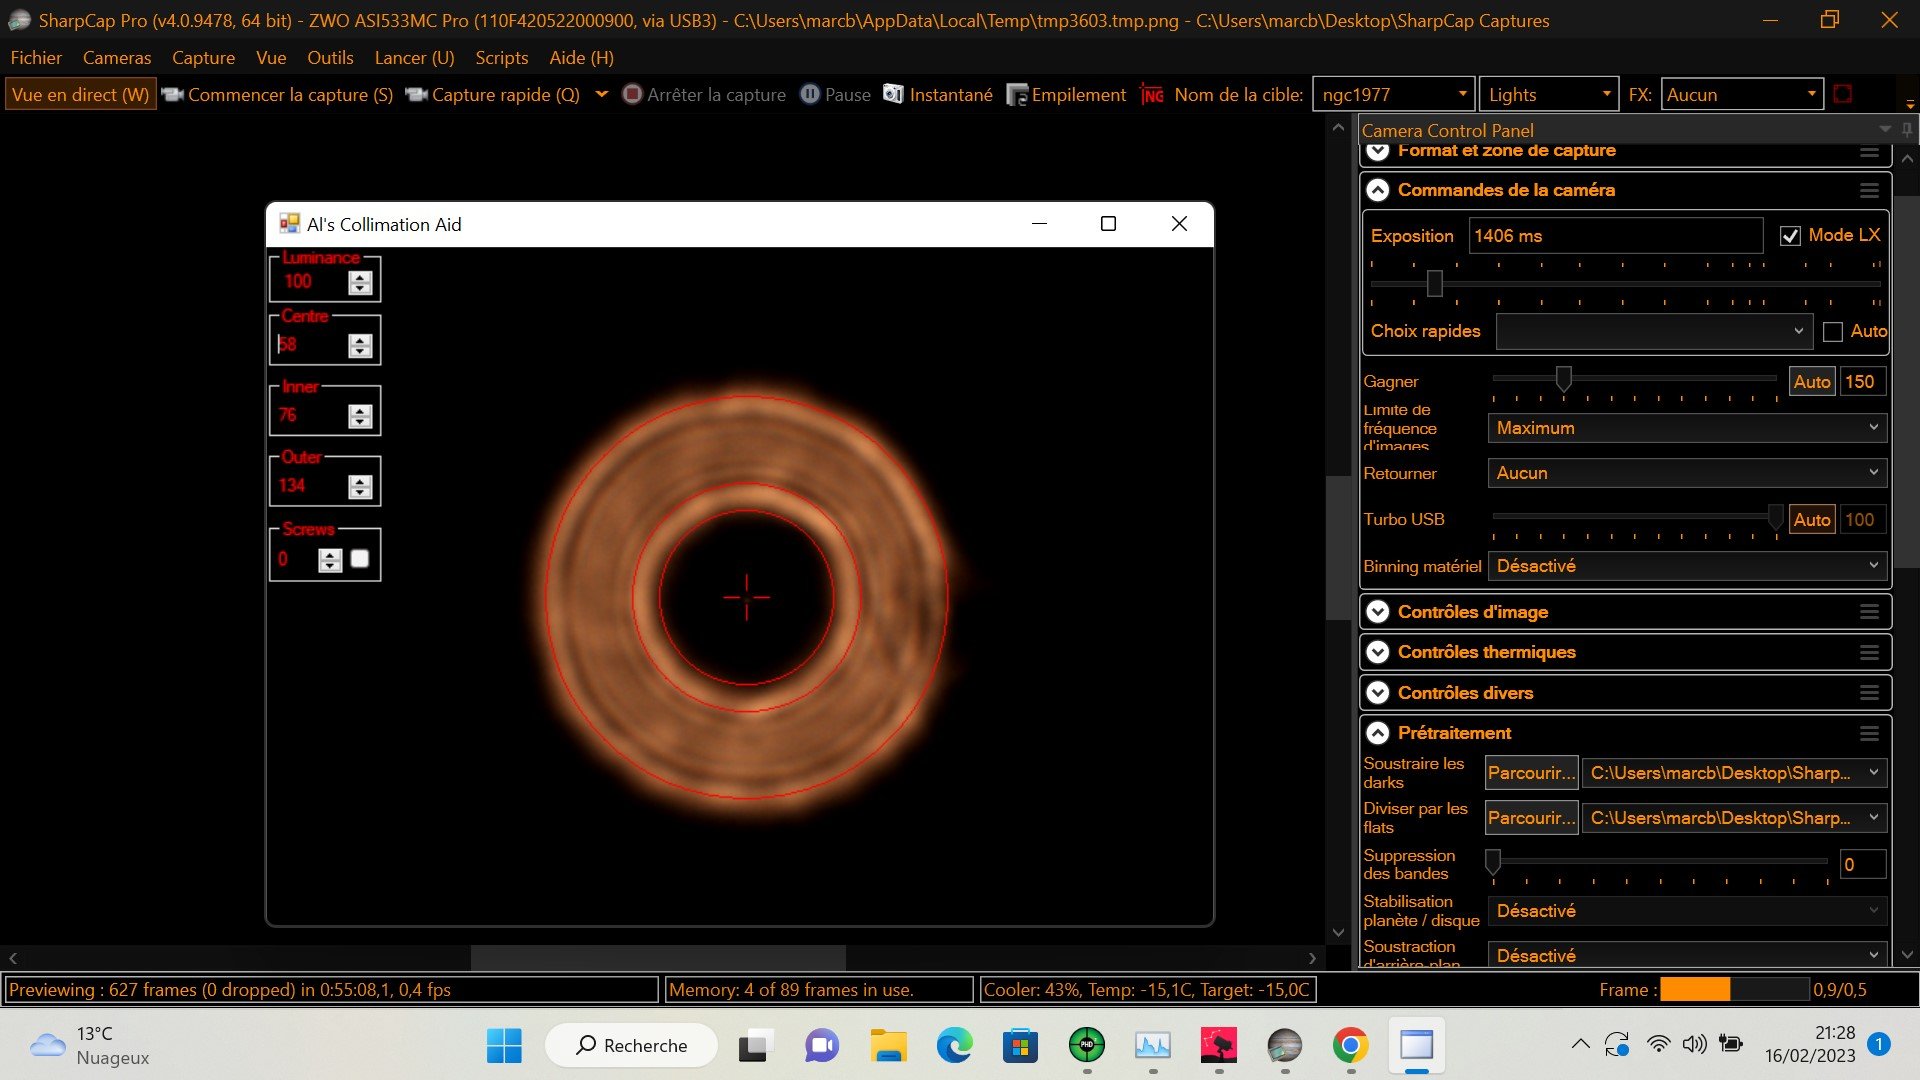Open Prétraitement hamburger menu
The image size is (1920, 1080).
coord(1869,733)
